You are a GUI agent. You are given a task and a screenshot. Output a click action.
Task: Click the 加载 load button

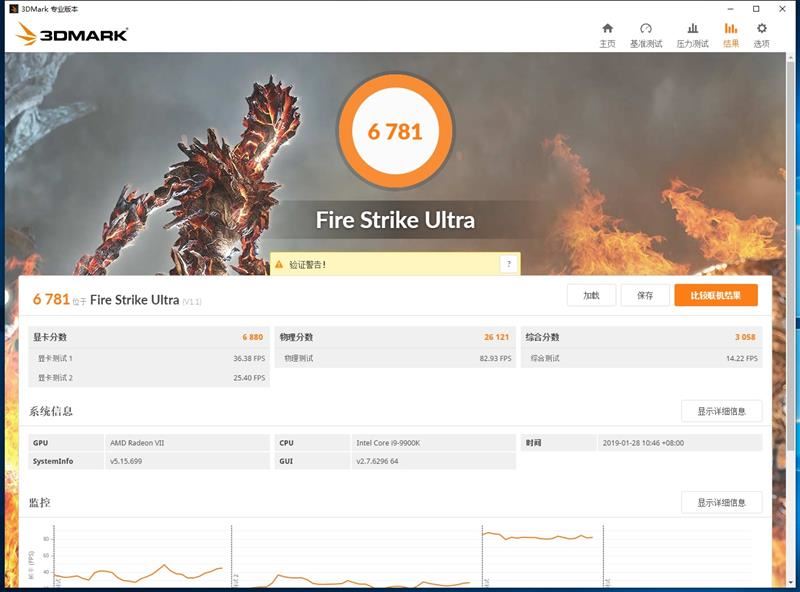(591, 295)
